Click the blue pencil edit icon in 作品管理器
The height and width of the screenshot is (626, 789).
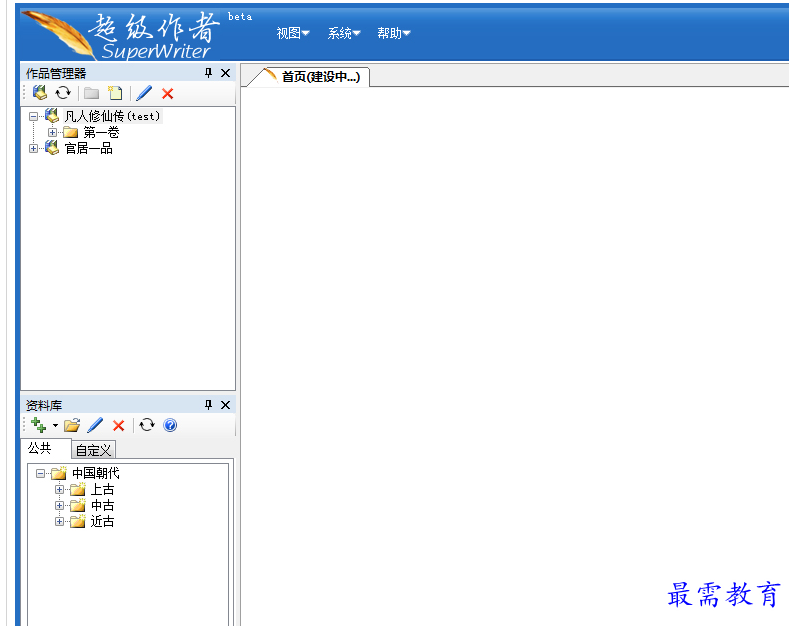click(144, 93)
